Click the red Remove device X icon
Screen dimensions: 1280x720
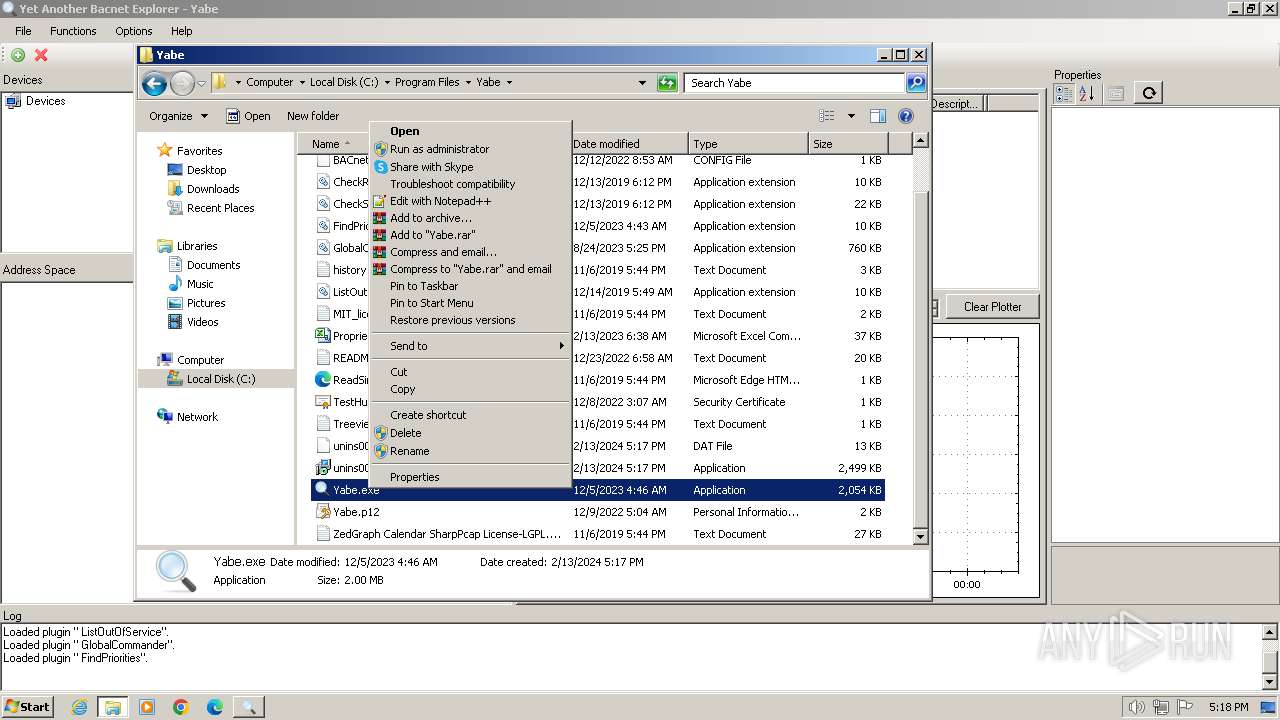(x=41, y=55)
